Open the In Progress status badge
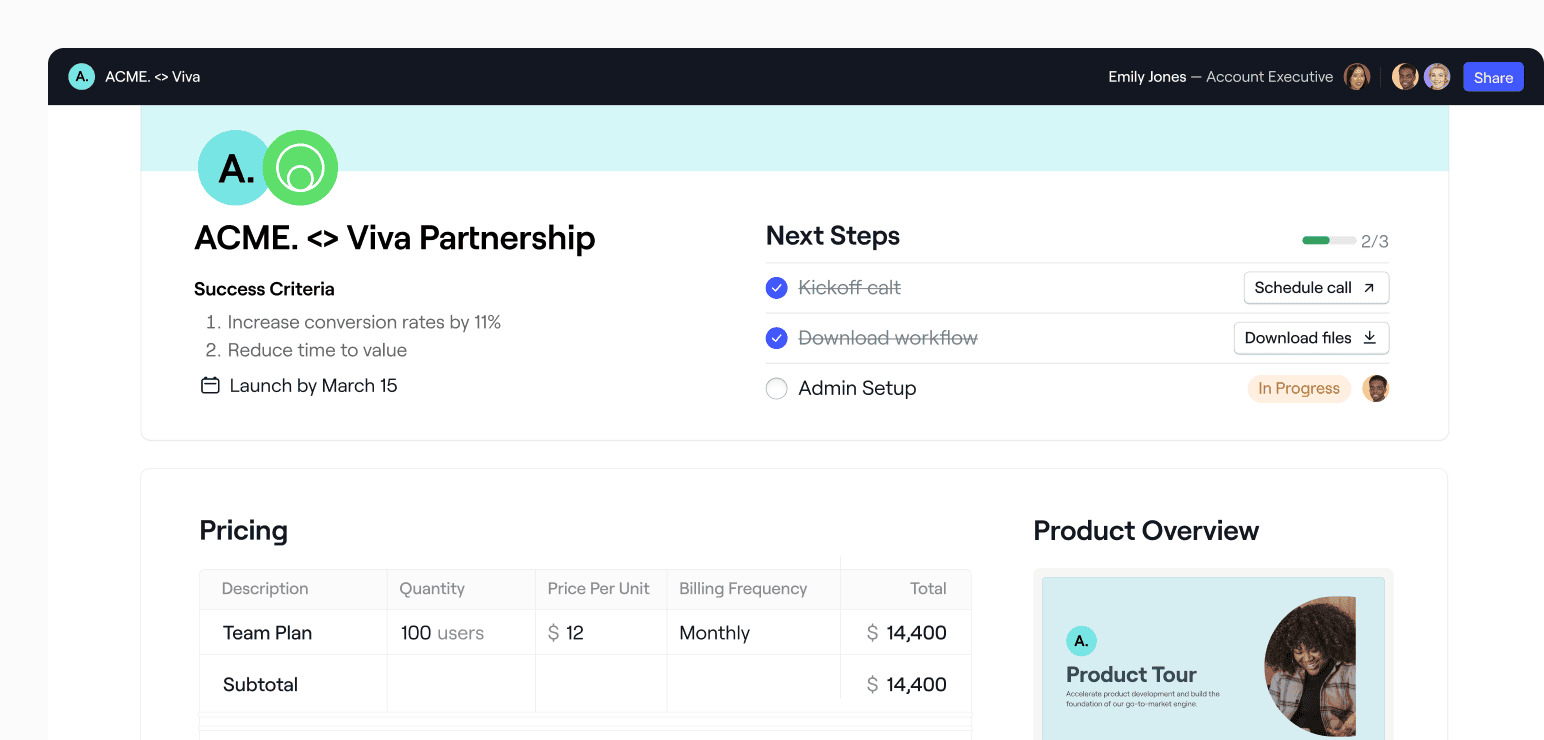This screenshot has width=1544, height=740. pyautogui.click(x=1299, y=389)
